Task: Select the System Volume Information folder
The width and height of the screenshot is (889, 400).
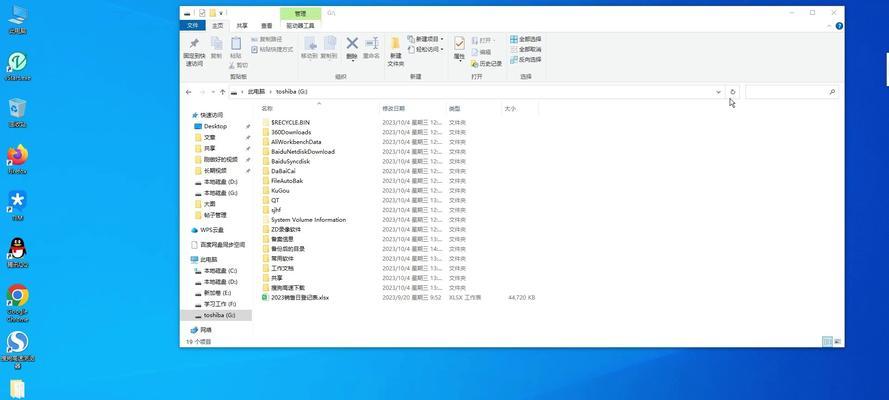Action: coord(308,220)
